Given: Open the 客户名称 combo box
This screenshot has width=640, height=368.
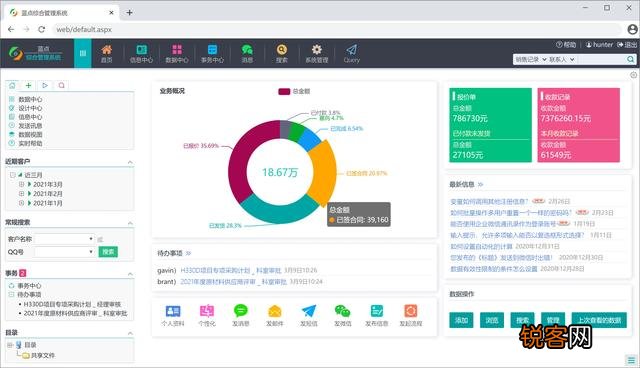Looking at the screenshot, I should tap(64, 239).
